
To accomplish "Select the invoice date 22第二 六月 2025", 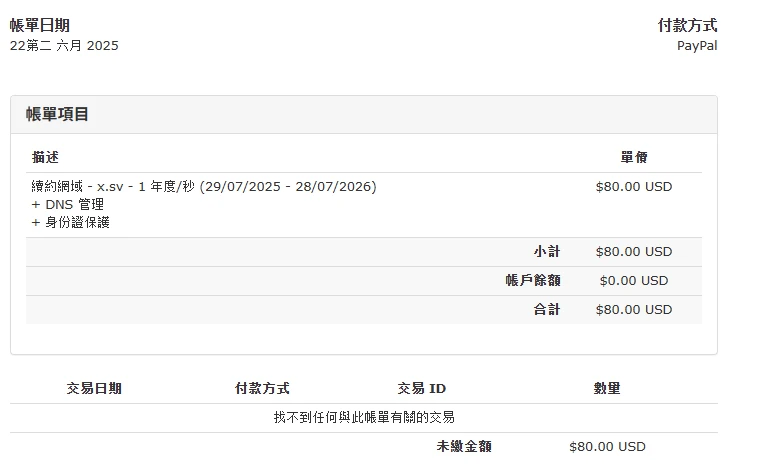I will (x=64, y=46).
